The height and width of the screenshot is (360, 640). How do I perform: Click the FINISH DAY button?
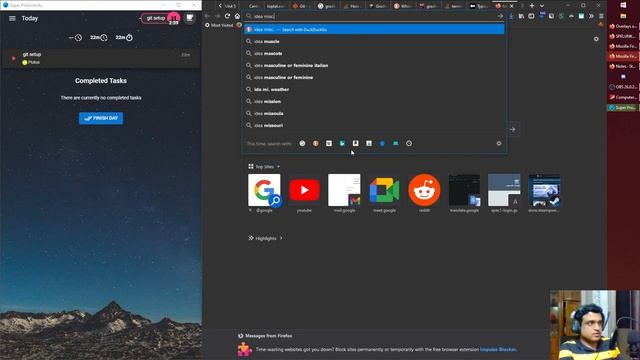coord(101,118)
